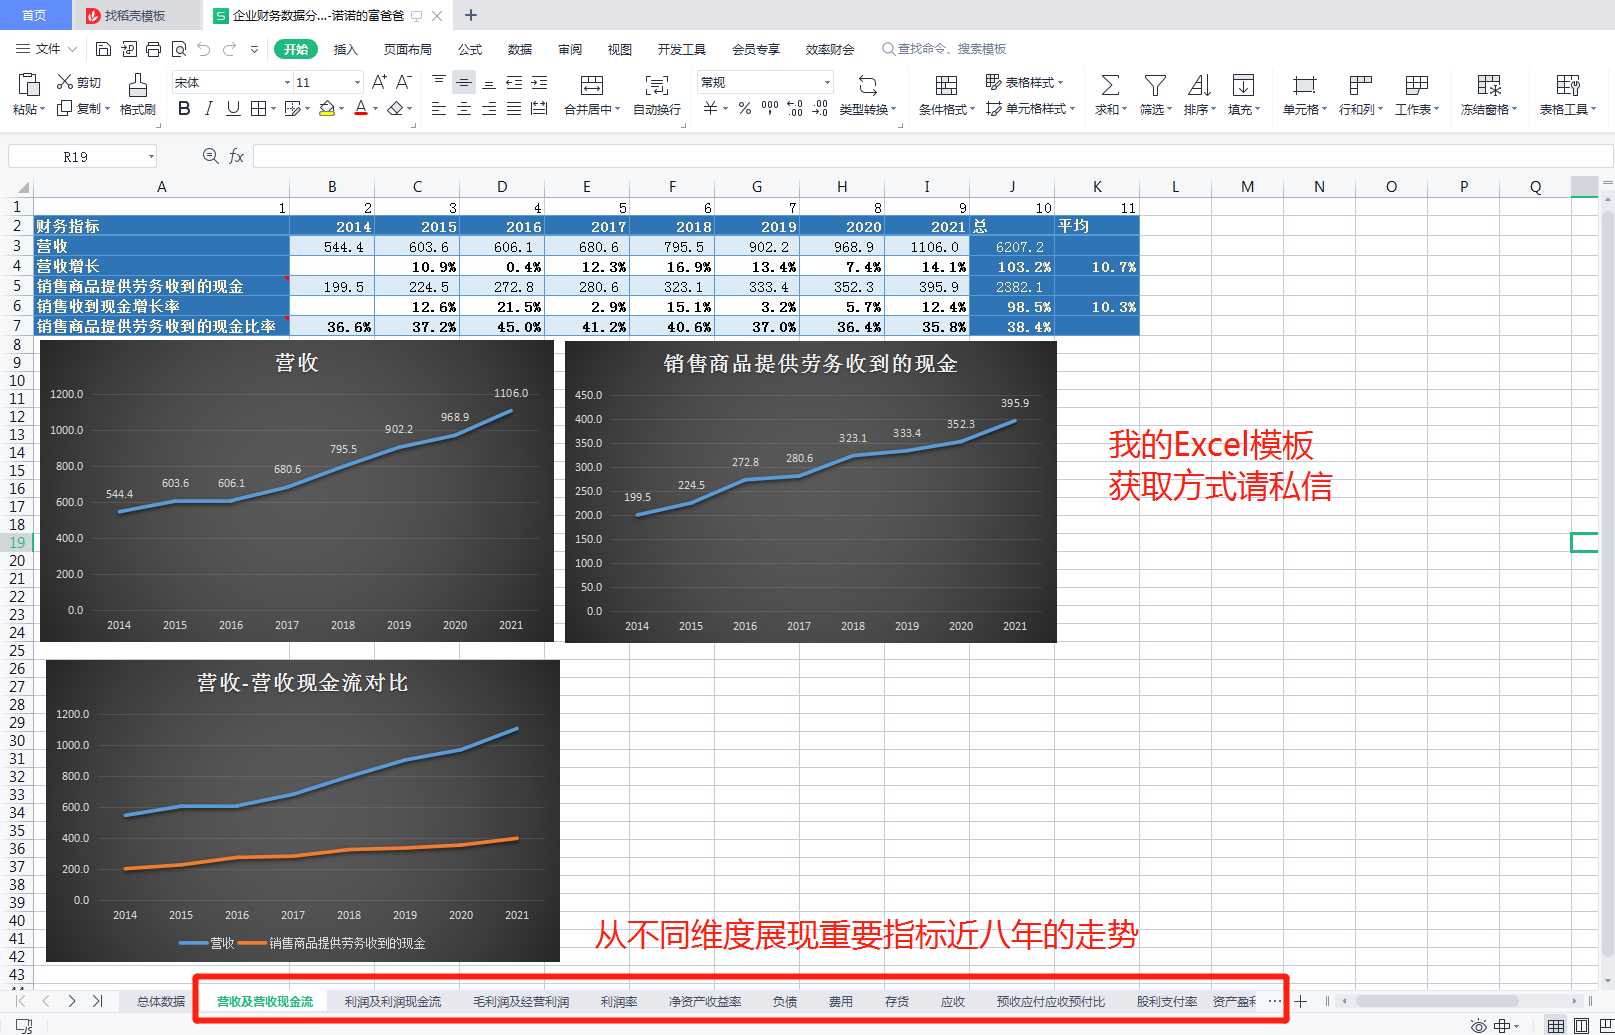The height and width of the screenshot is (1035, 1615).
Task: Toggle middle vertical alignment
Action: [464, 82]
